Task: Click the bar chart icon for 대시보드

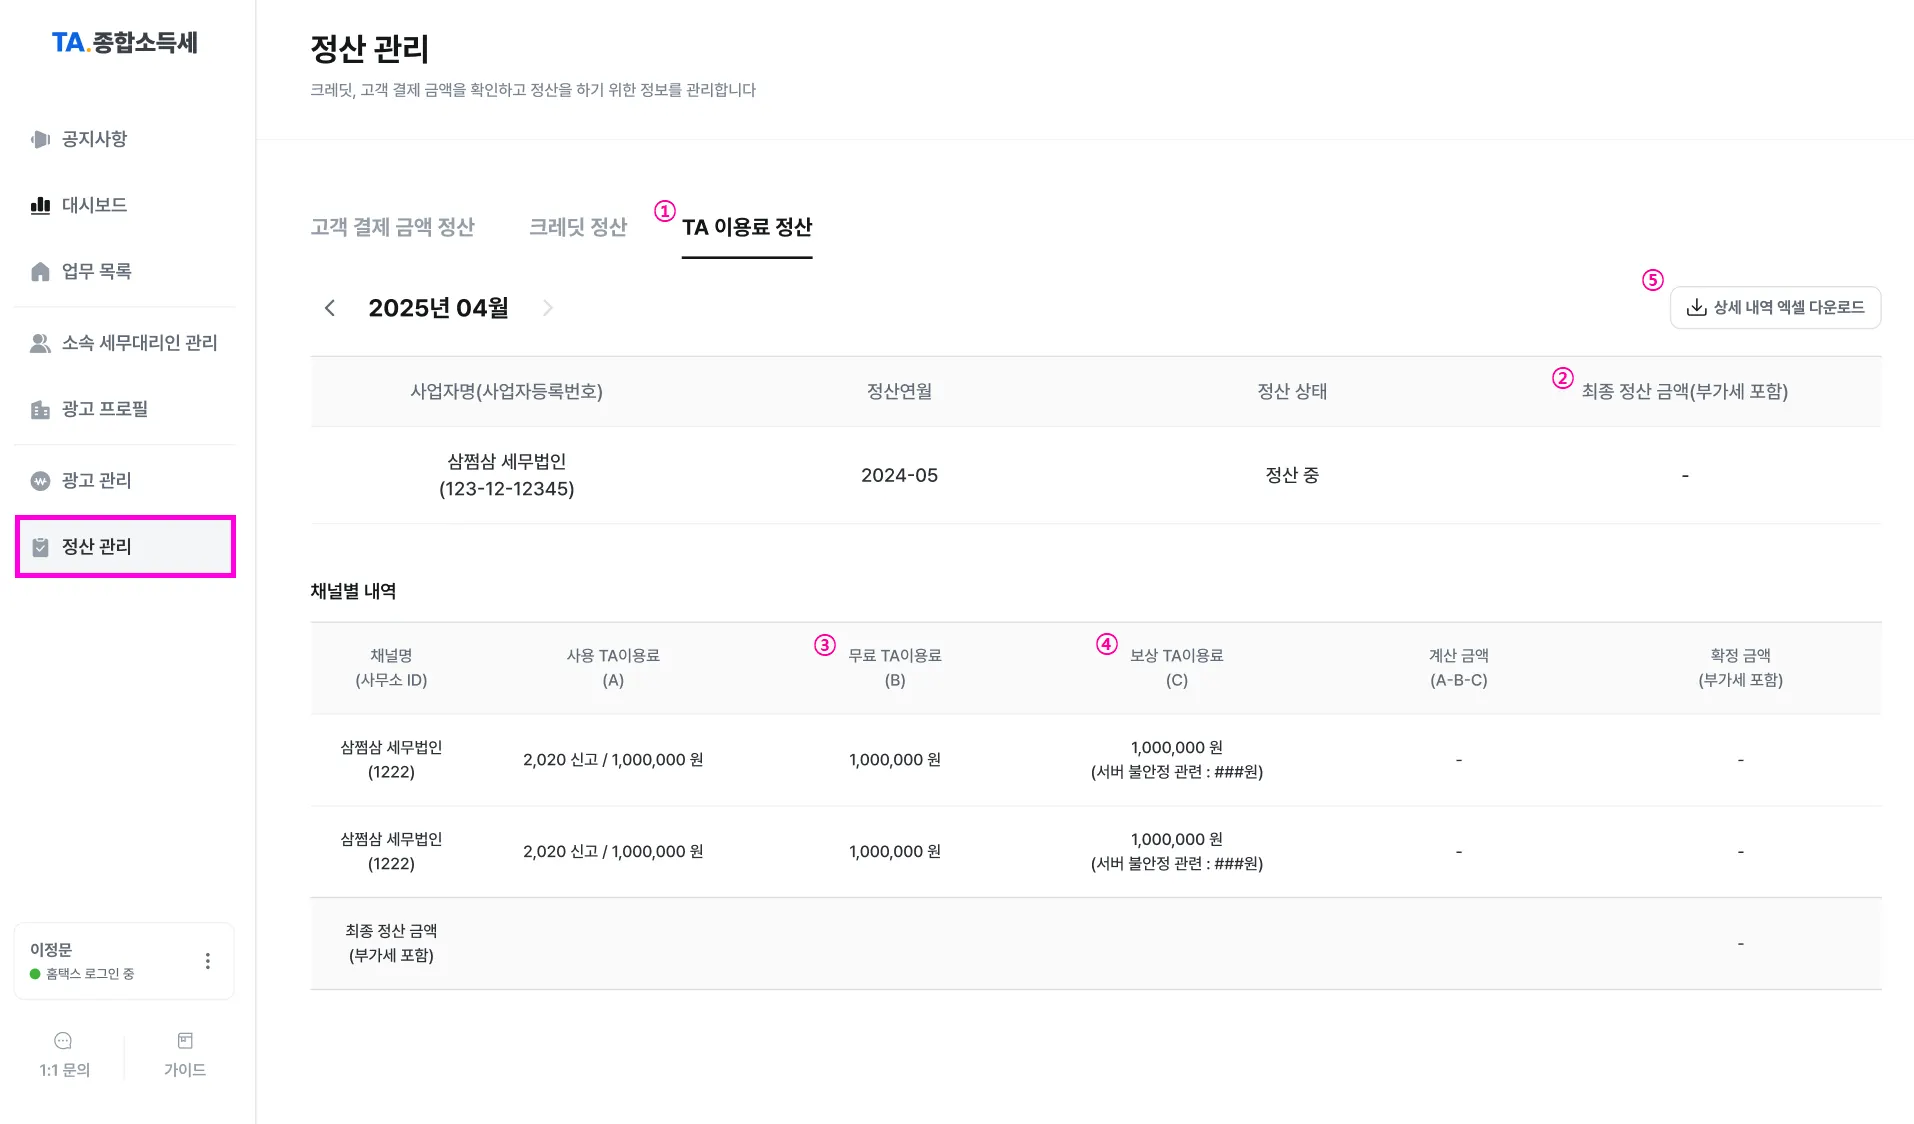Action: (40, 205)
